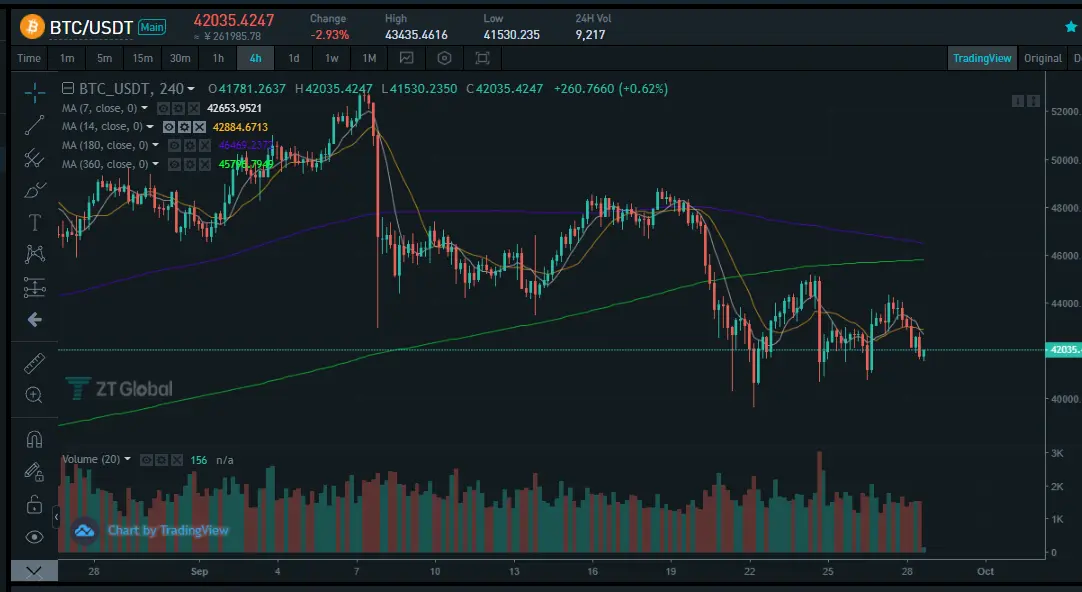Hide the MA 14 indicator
The height and width of the screenshot is (592, 1082).
pyautogui.click(x=168, y=127)
